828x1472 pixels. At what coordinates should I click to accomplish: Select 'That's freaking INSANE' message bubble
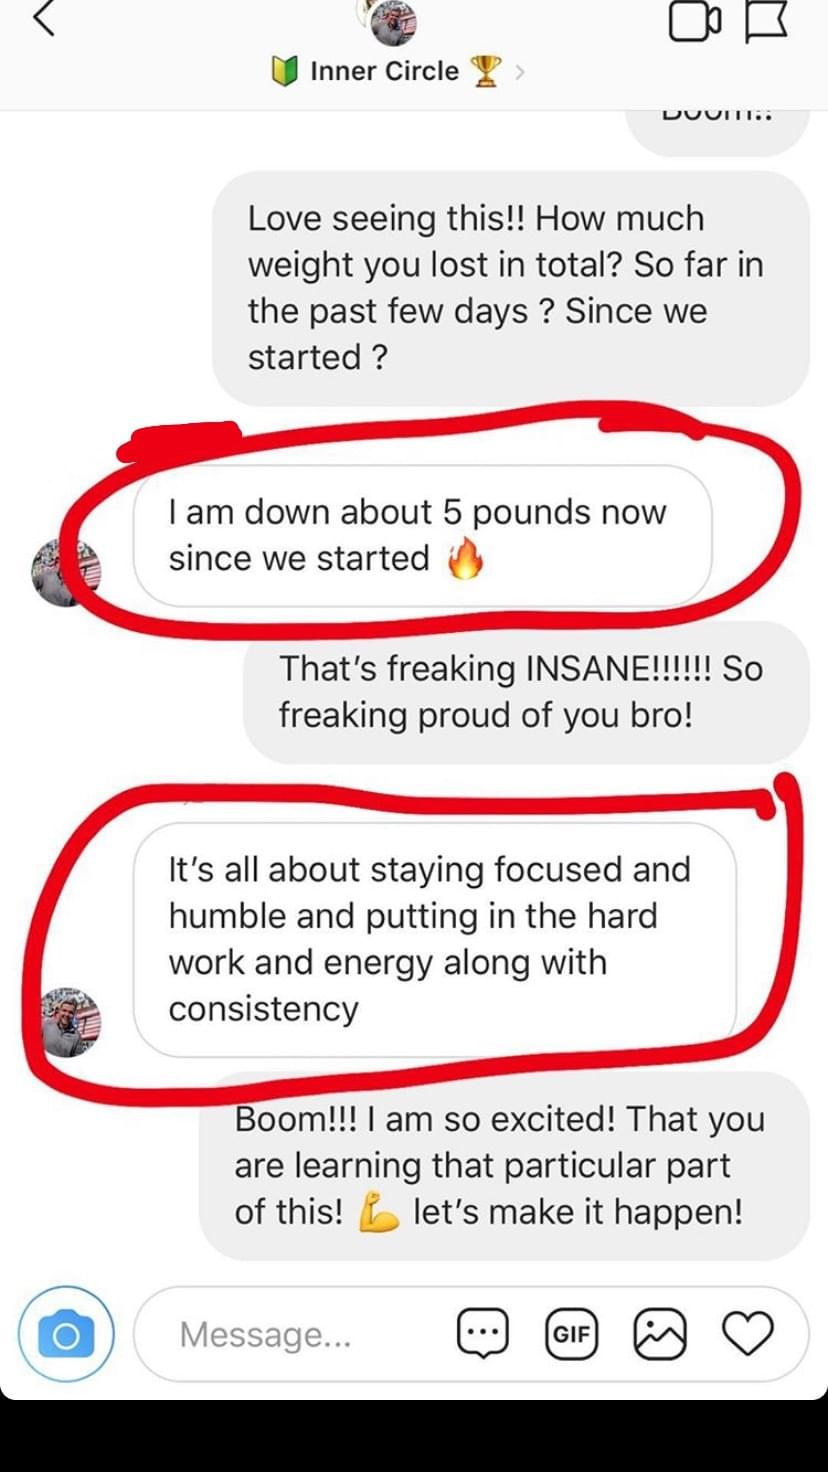[x=526, y=692]
